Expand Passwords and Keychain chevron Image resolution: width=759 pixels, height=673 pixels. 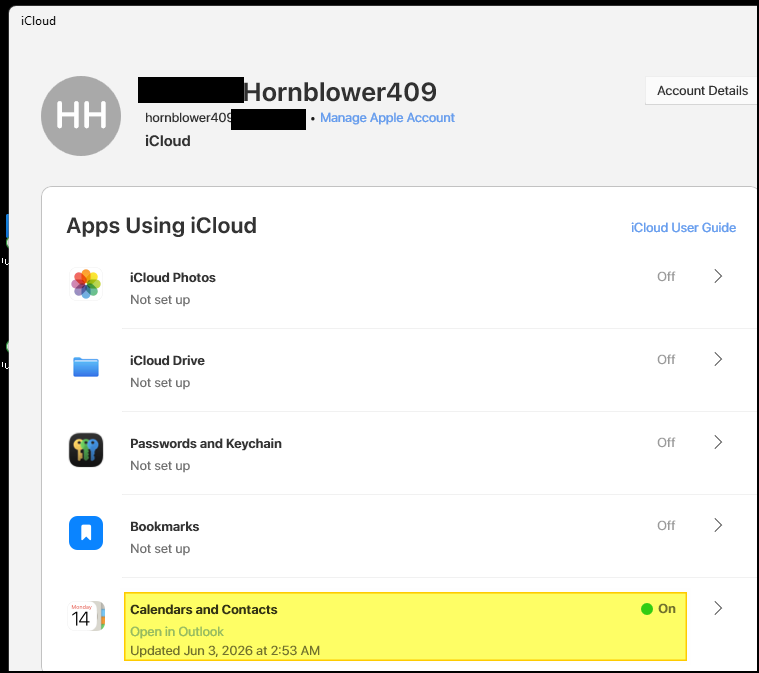(x=718, y=442)
